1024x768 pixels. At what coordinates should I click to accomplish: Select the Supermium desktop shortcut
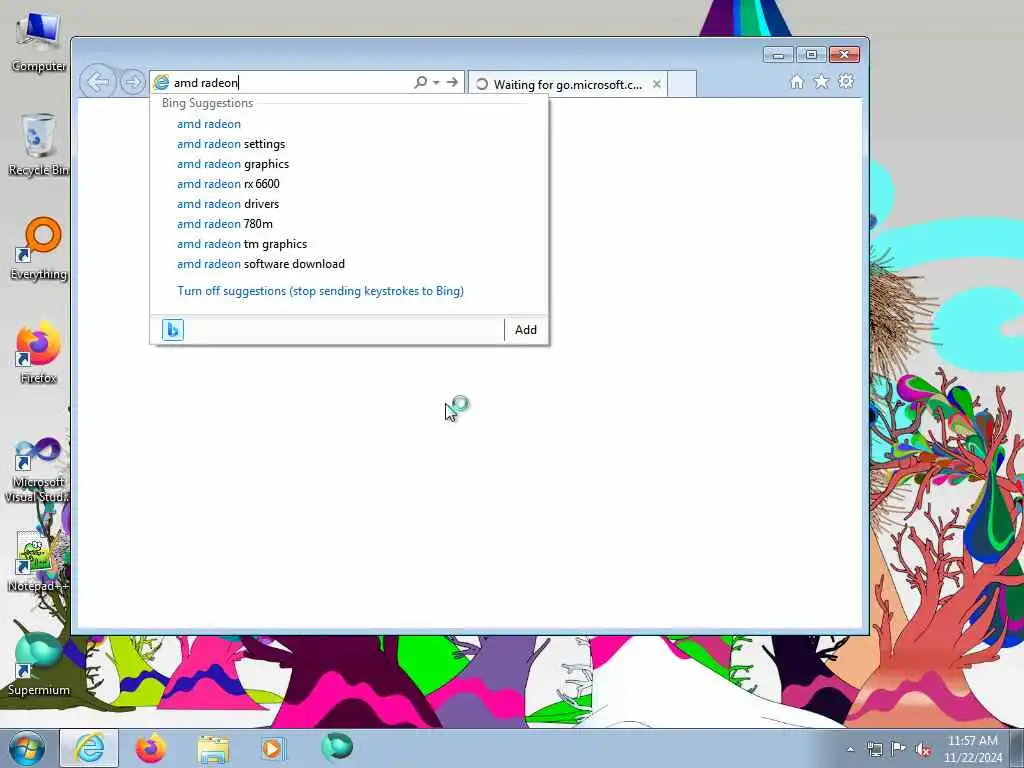(39, 665)
